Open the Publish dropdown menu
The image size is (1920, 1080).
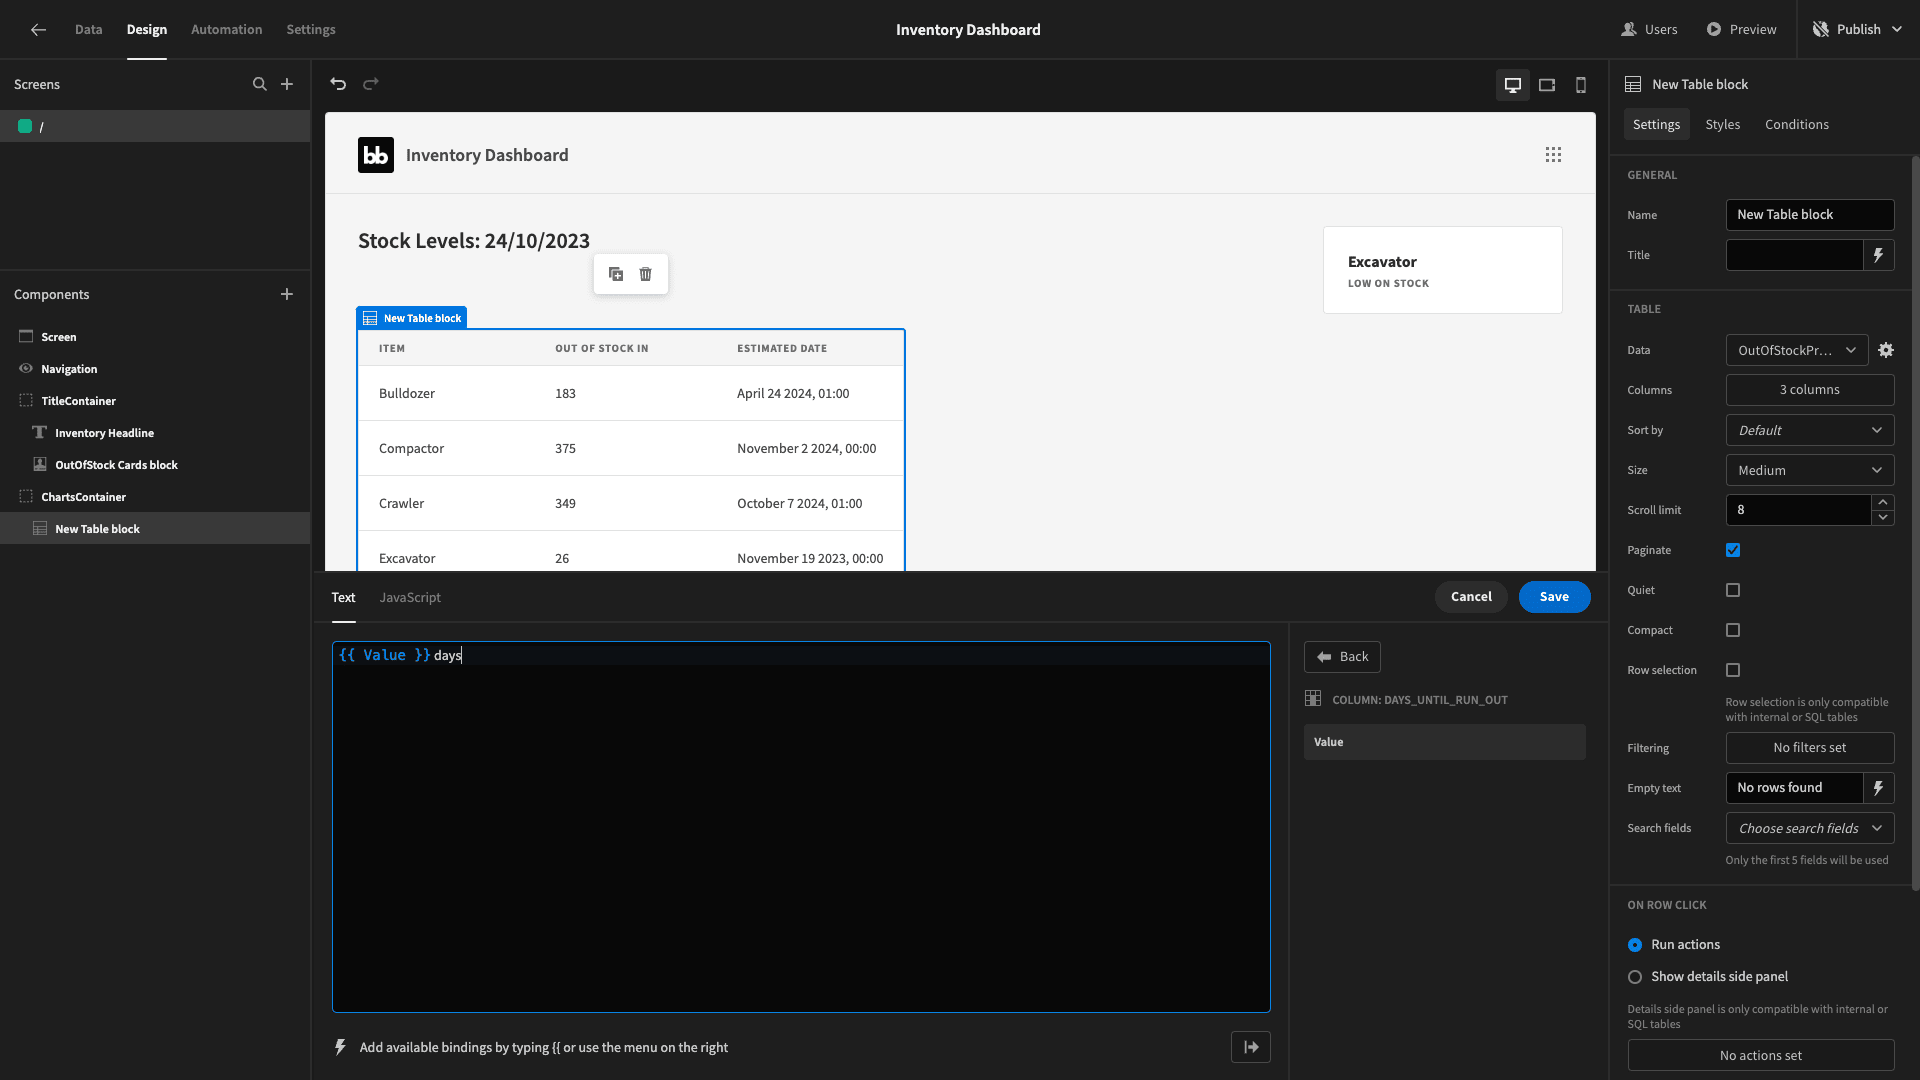tap(1858, 30)
